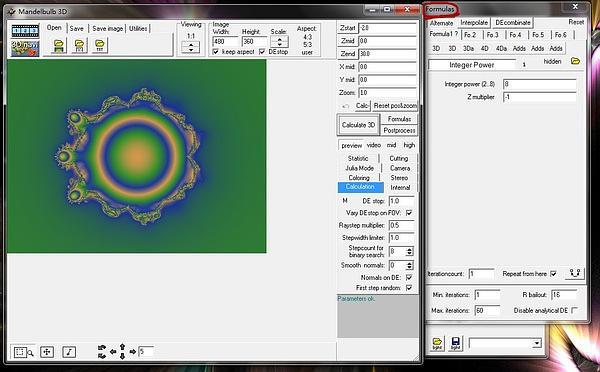Viewport: 600px width, 372px height.
Task: Click the rotate clockwise arrow icon
Action: 102,356
